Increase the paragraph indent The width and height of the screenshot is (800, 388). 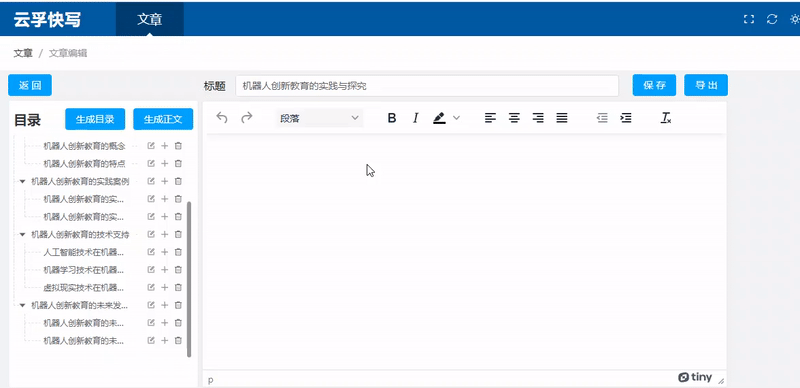626,118
